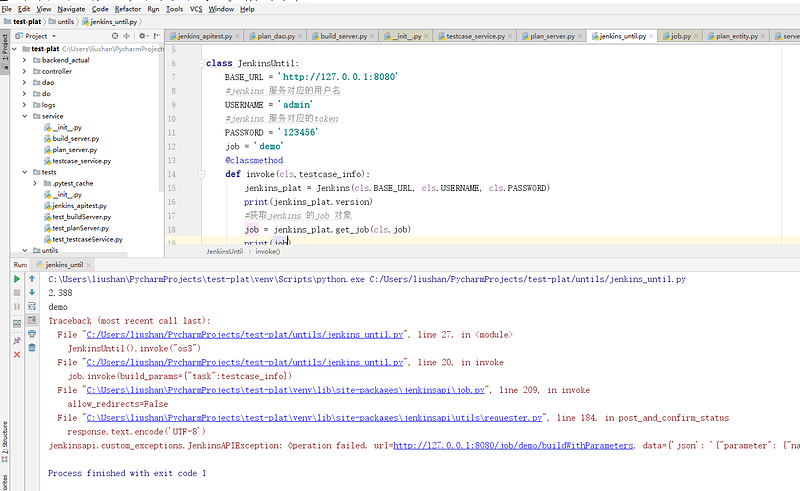The image size is (800, 491).
Task: Open the VCS menu
Action: pyautogui.click(x=196, y=9)
